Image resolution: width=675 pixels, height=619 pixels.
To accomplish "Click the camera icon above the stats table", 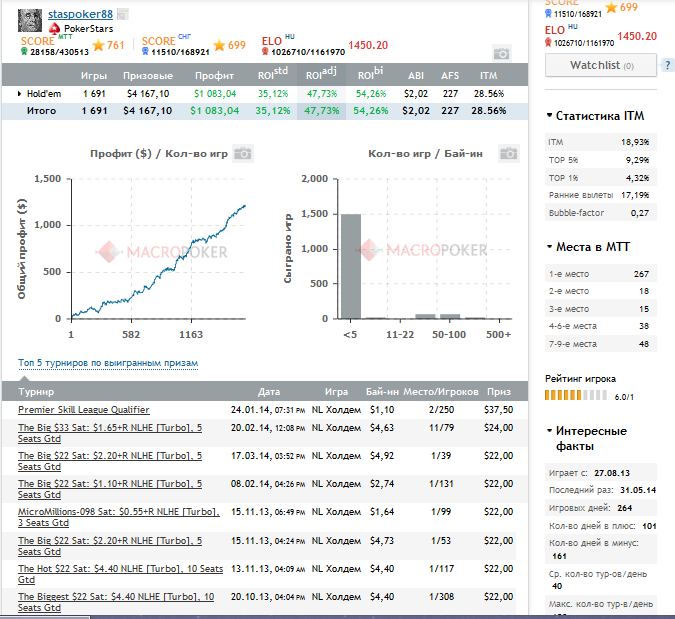I will point(502,53).
